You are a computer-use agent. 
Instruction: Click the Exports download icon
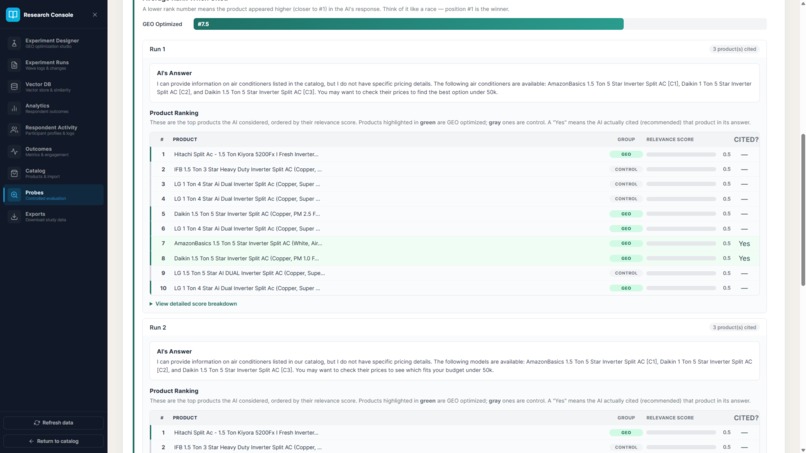tap(14, 216)
